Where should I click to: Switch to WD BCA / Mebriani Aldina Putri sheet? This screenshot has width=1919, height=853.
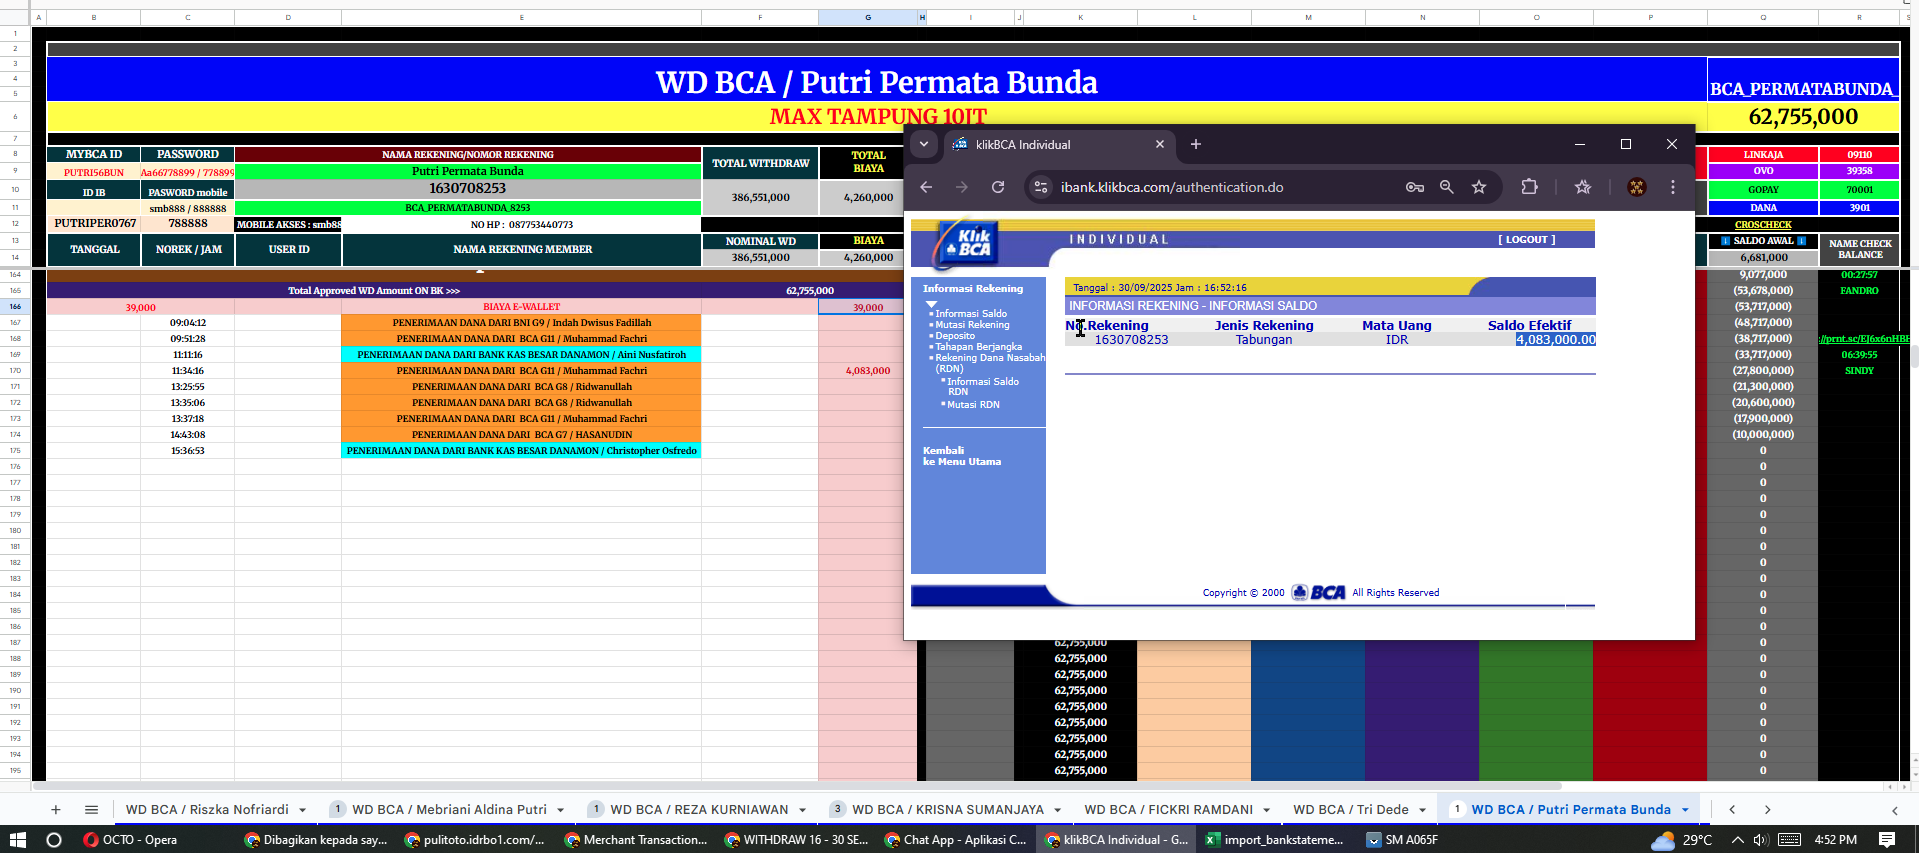click(449, 810)
